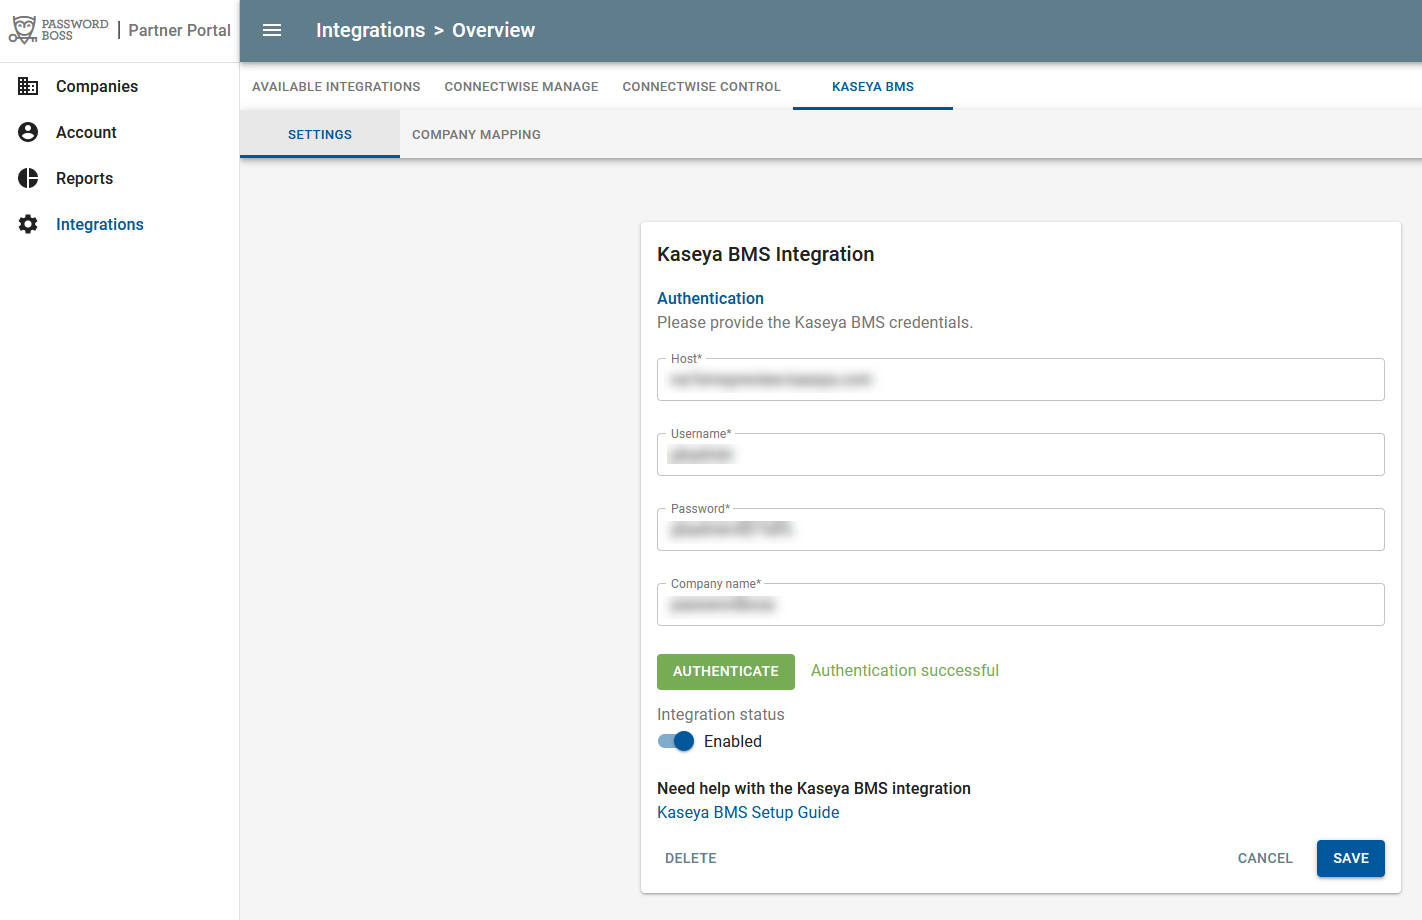Click the Reports pie chart icon
Screen dimensions: 1422x920
point(28,178)
